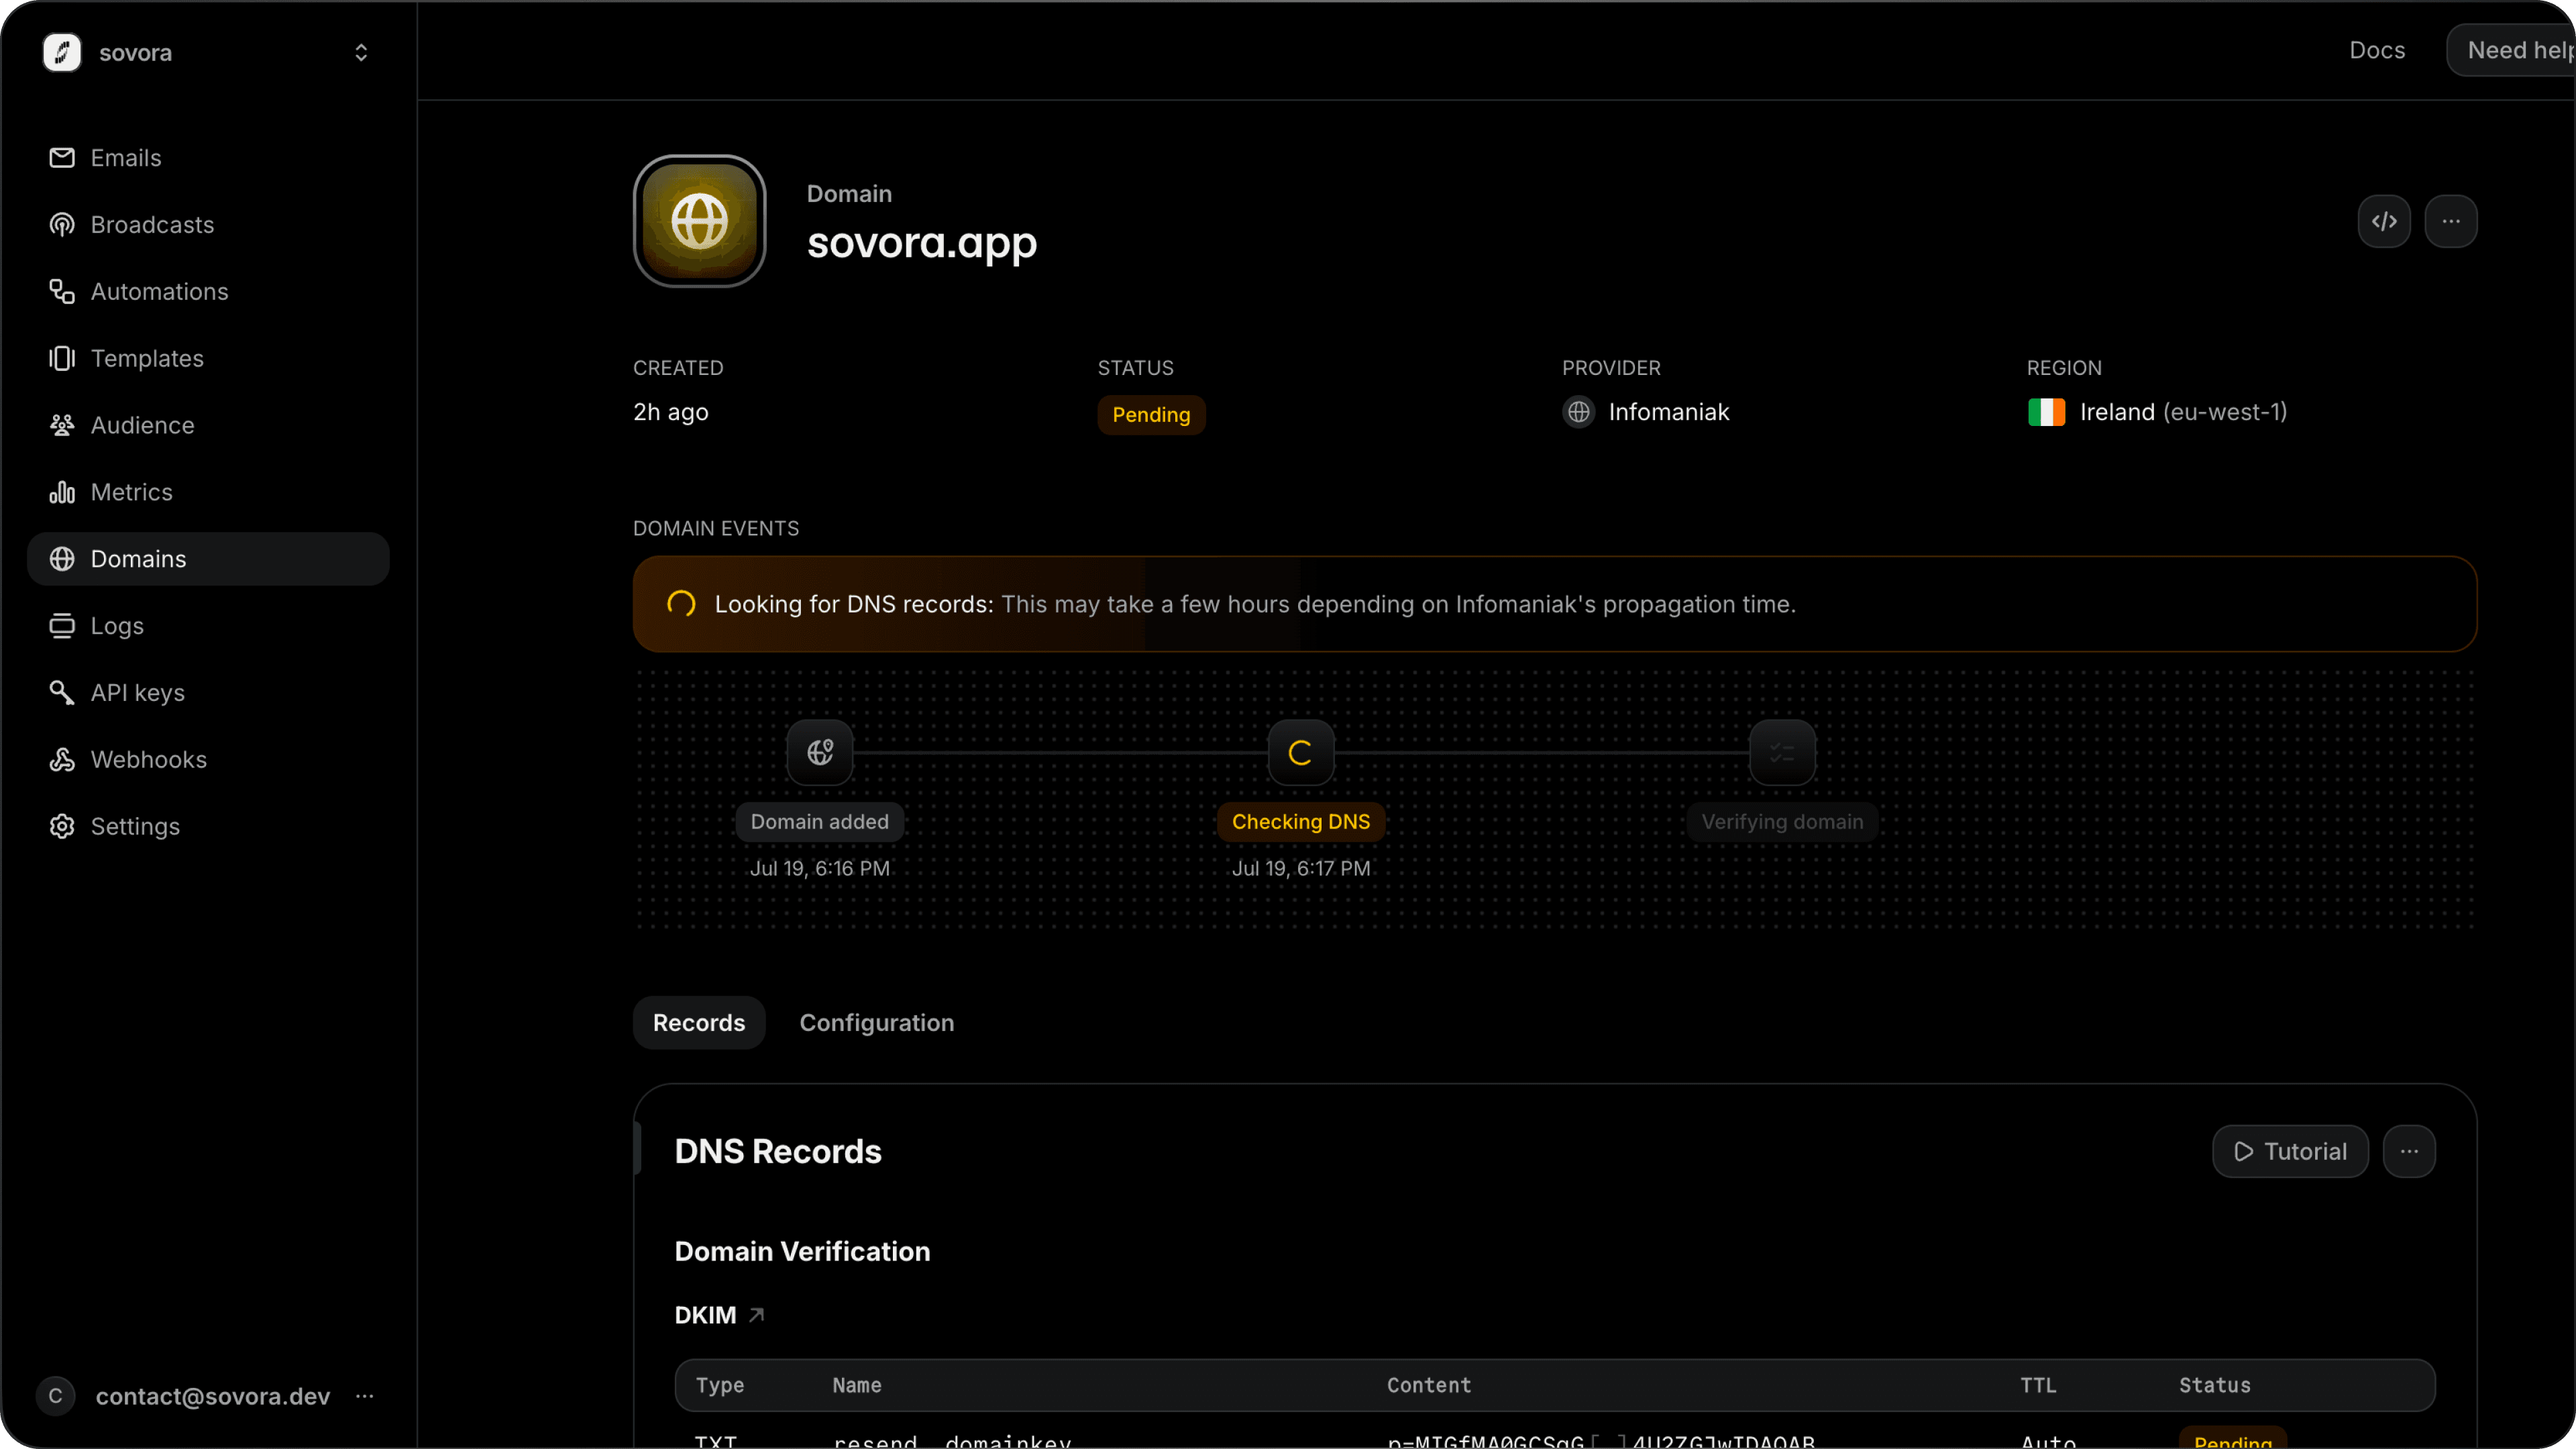This screenshot has width=2576, height=1449.
Task: Go to Audience menu label
Action: point(143,425)
